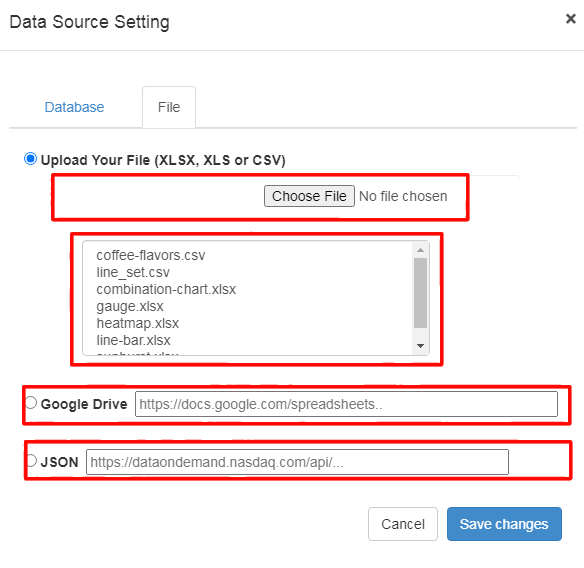The width and height of the screenshot is (584, 568).
Task: Pick heatmap.xlsx from the list
Action: [x=138, y=323]
